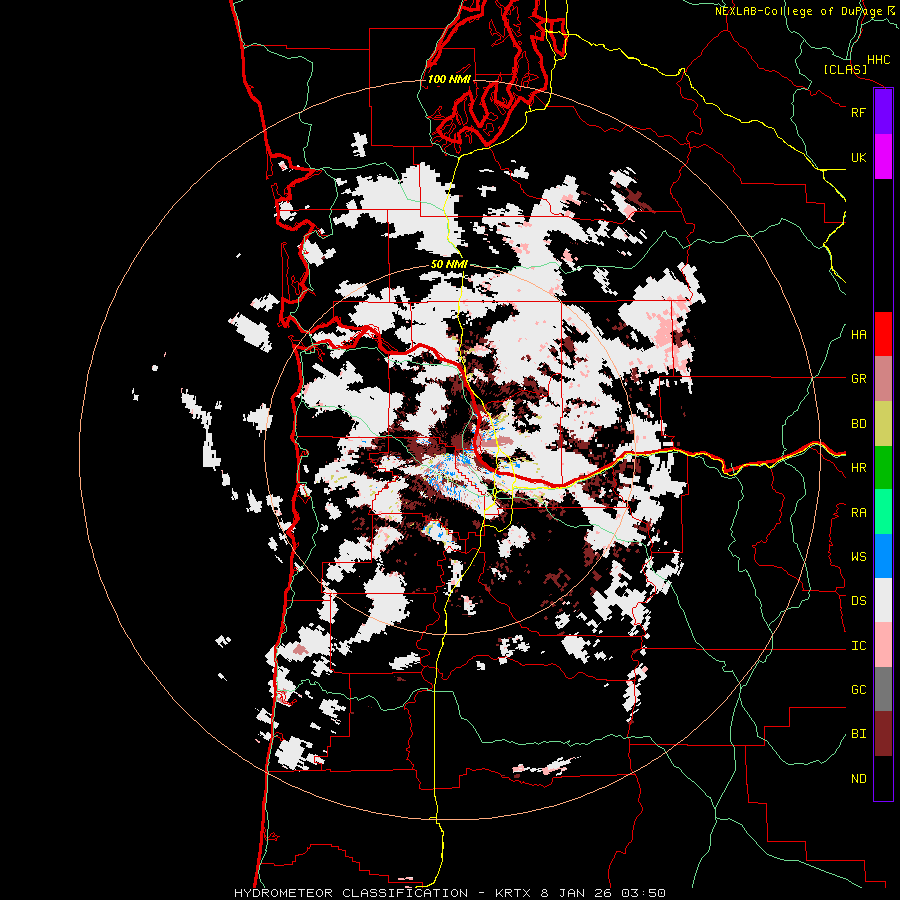Click the UK legend label
Screen dimensions: 900x900
[x=858, y=157]
